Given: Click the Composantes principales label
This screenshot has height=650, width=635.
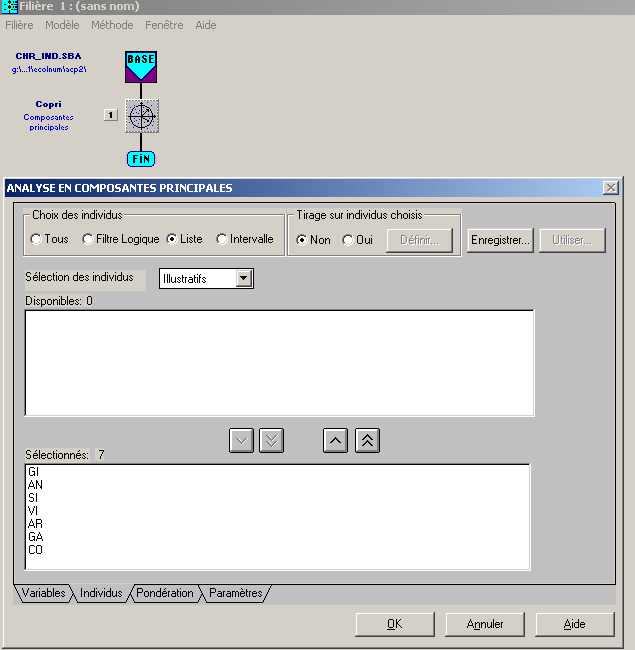Looking at the screenshot, I should click(x=48, y=122).
